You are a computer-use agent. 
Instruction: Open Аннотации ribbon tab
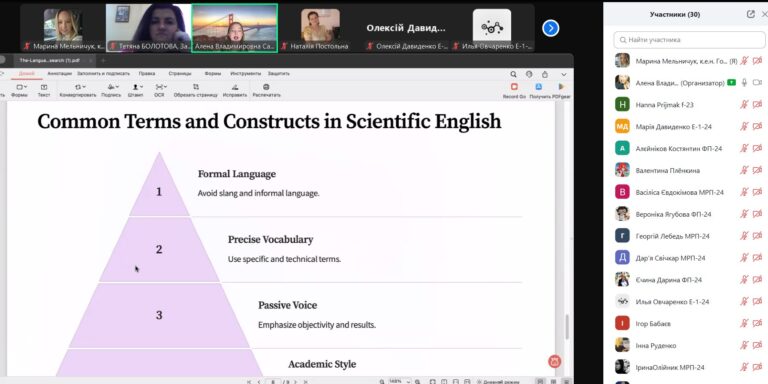[59, 73]
